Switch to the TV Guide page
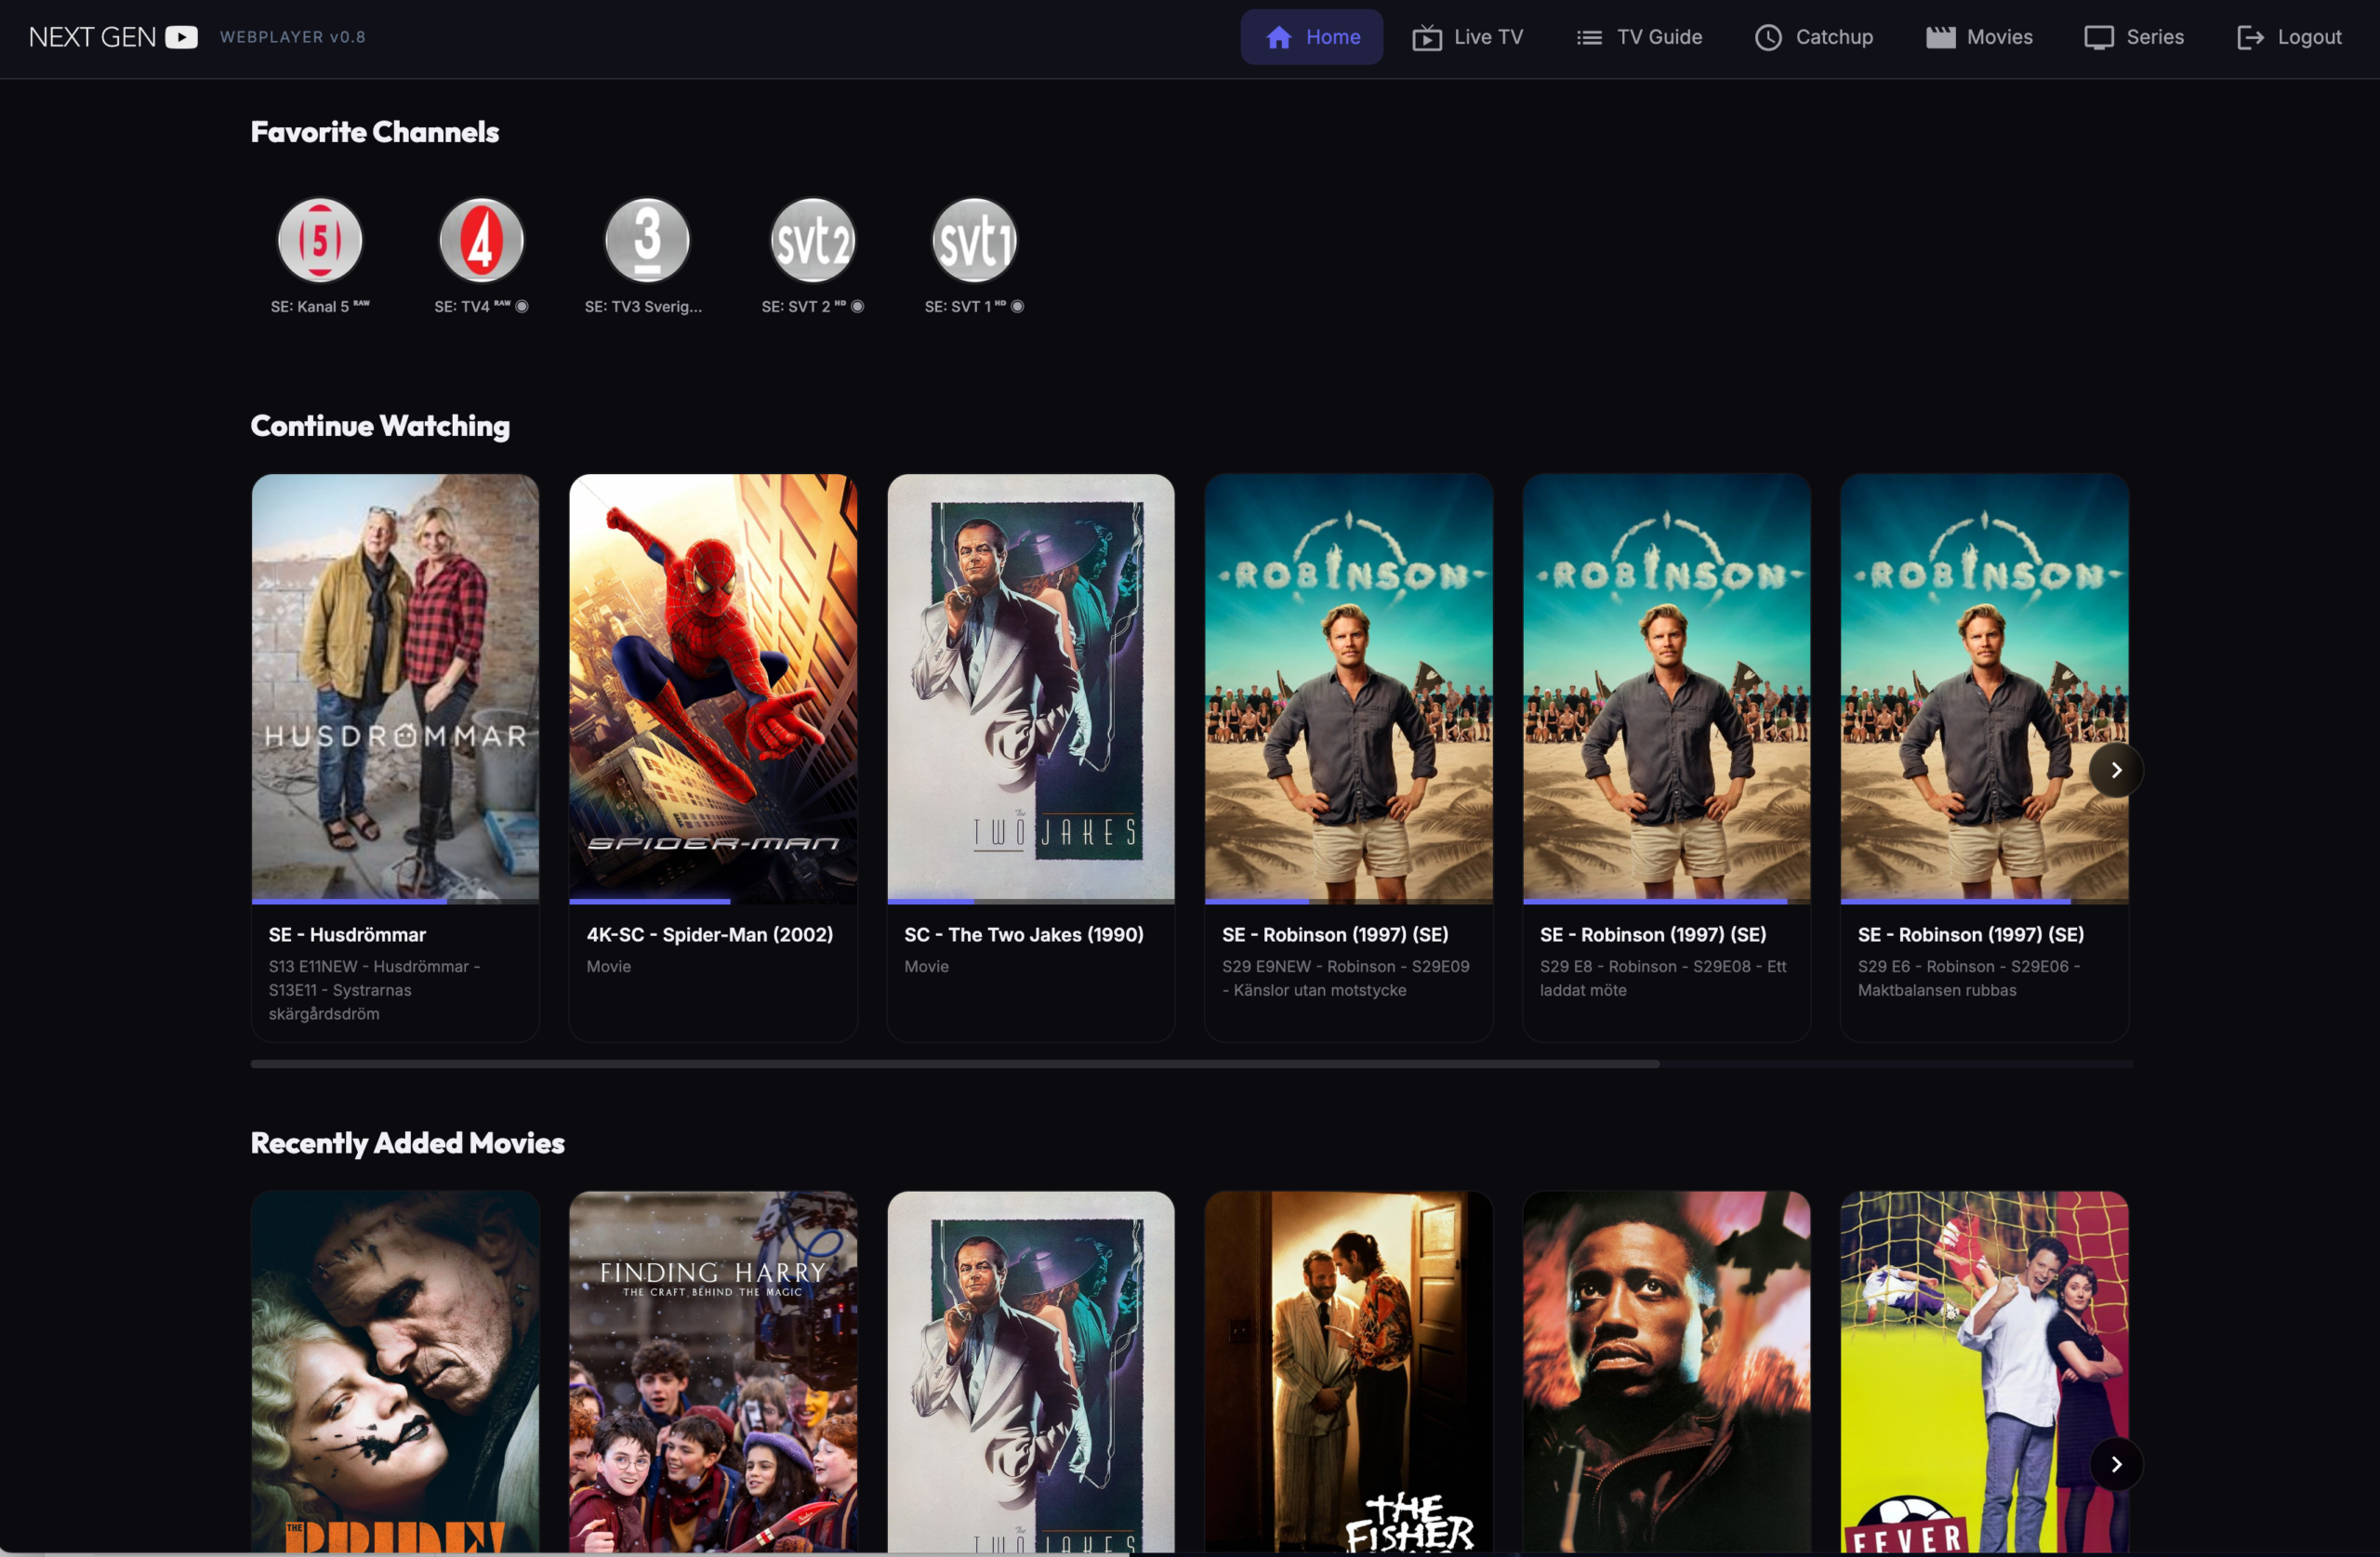This screenshot has width=2380, height=1557. pos(1639,37)
